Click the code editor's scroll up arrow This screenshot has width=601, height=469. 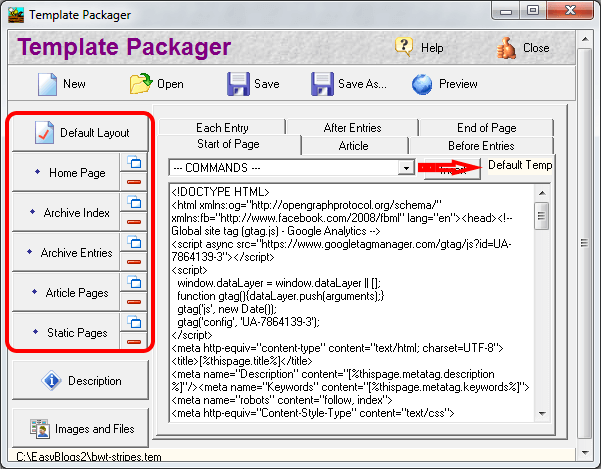(542, 193)
